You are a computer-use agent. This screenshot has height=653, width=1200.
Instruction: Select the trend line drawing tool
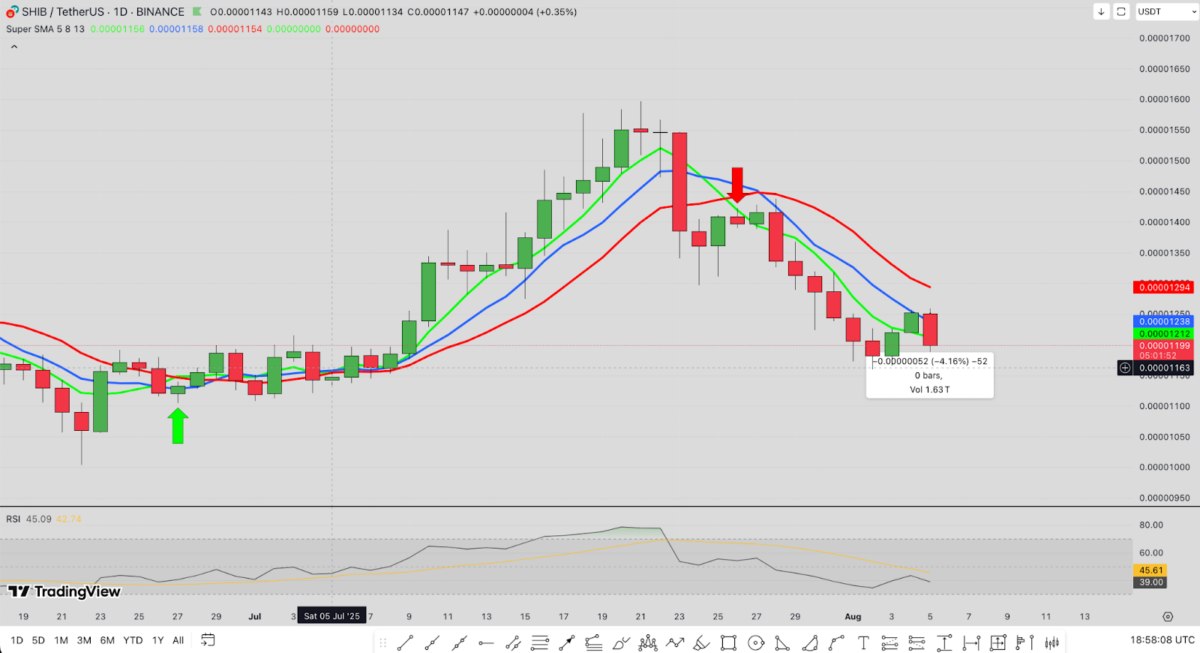(x=405, y=642)
